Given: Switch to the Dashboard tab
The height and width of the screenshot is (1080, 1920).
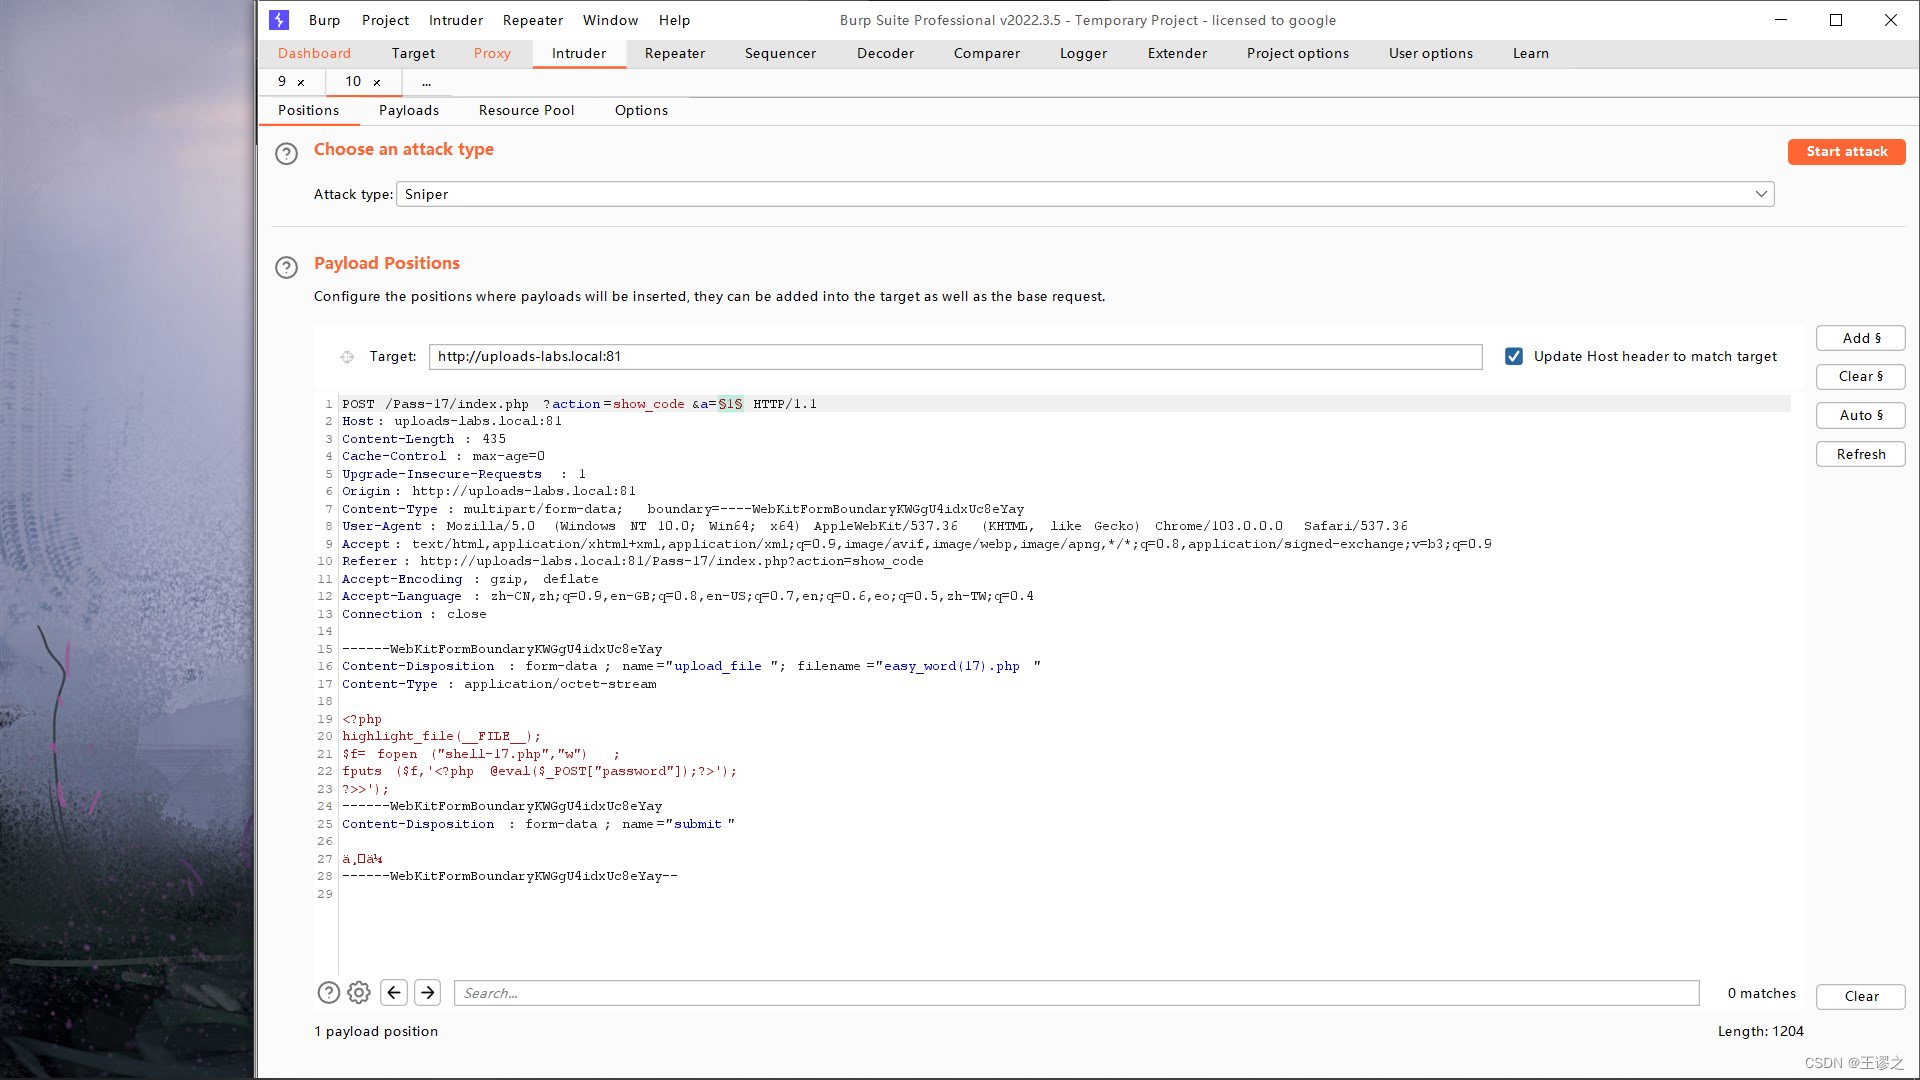Looking at the screenshot, I should pyautogui.click(x=314, y=53).
